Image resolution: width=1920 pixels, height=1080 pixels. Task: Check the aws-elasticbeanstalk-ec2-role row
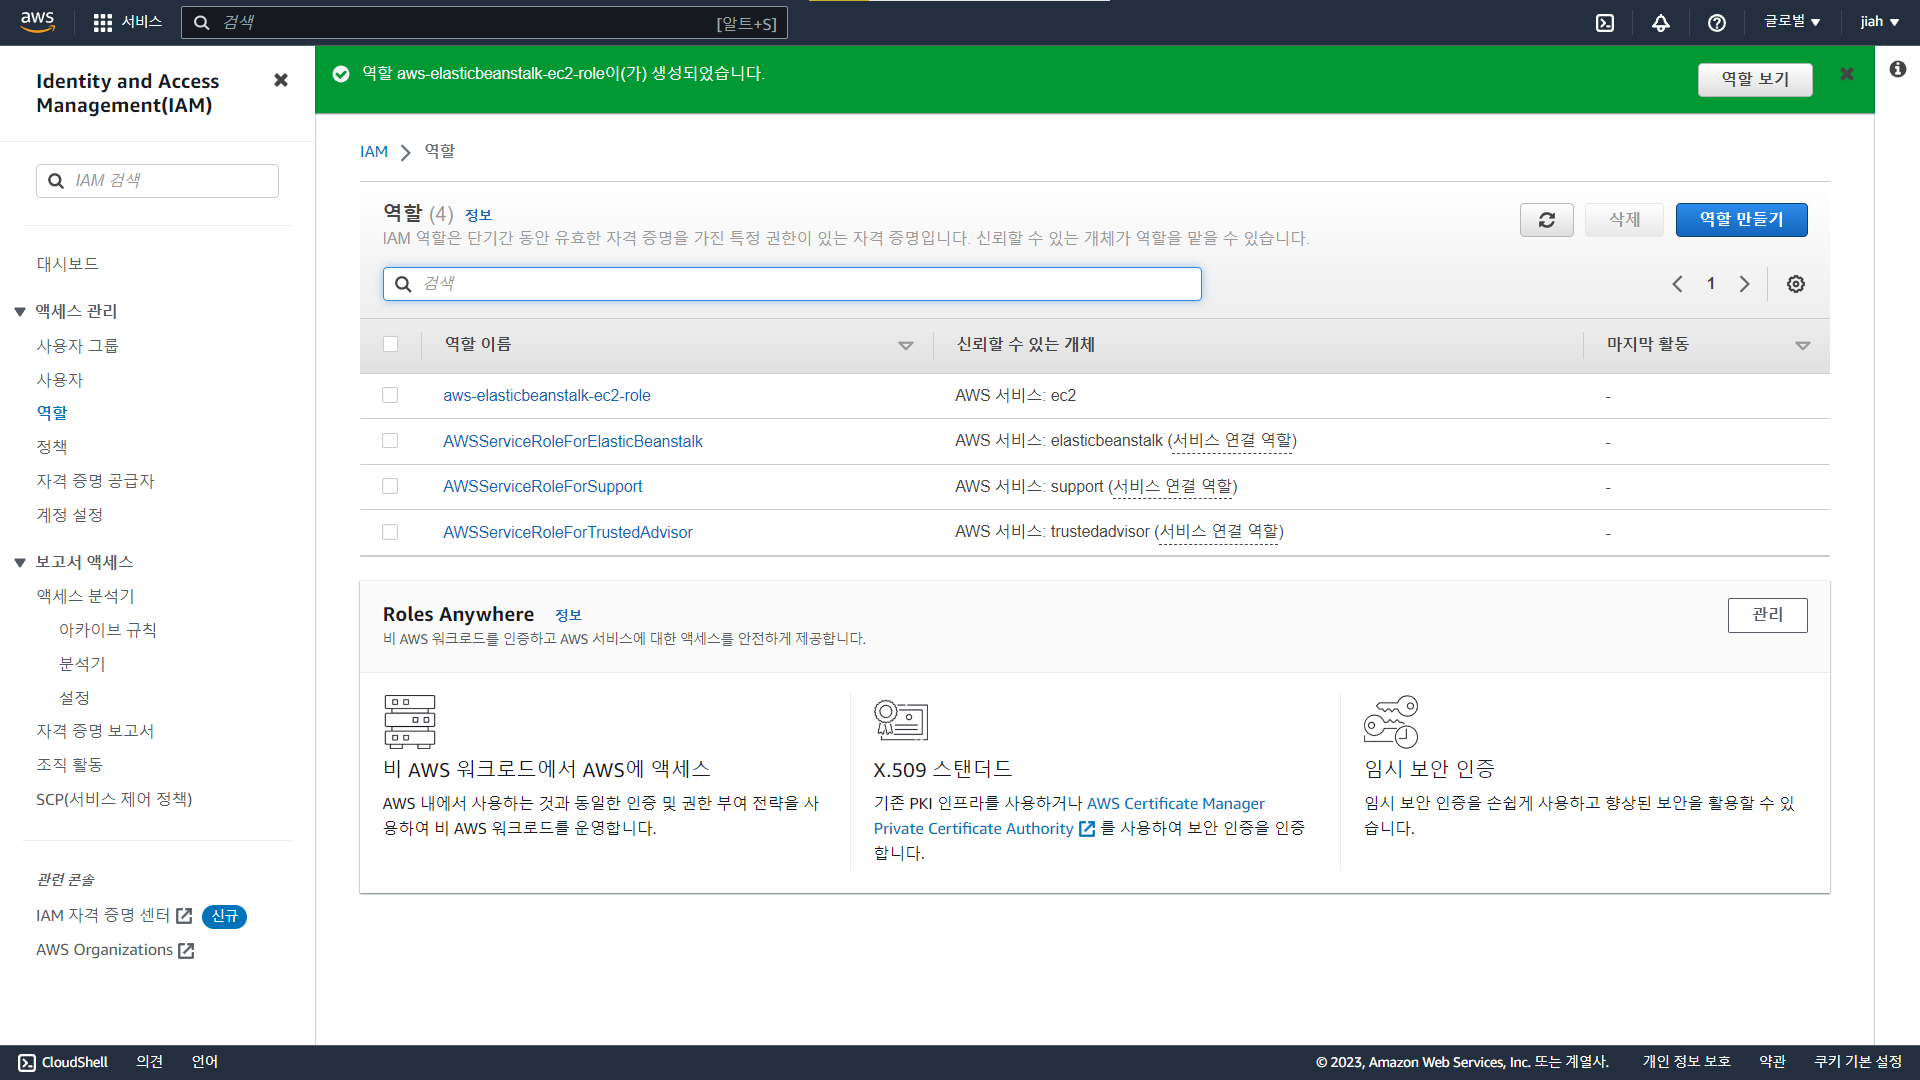point(390,395)
